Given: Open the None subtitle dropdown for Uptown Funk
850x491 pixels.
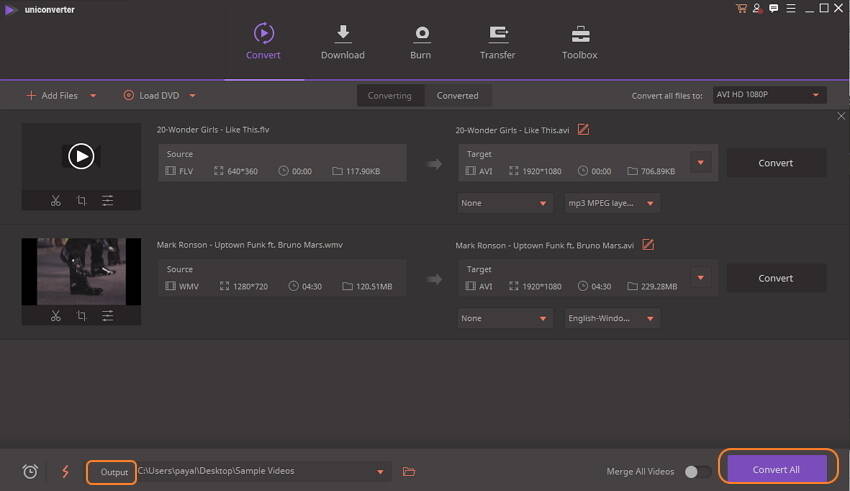Looking at the screenshot, I should (505, 319).
